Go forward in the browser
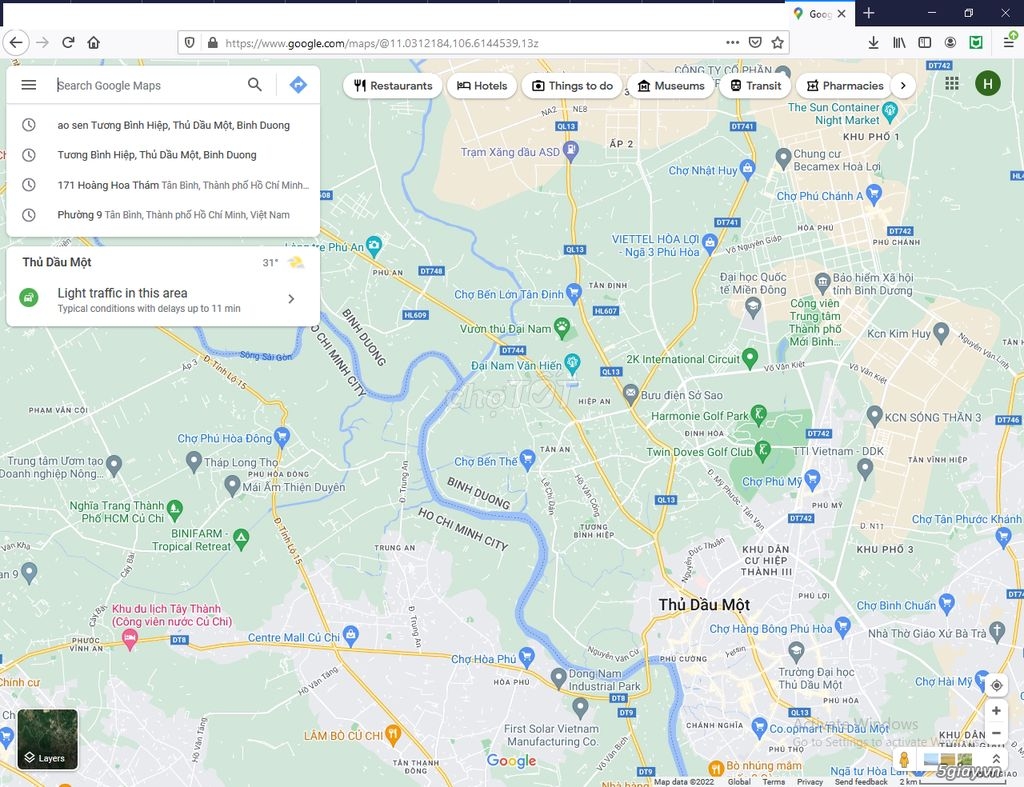The width and height of the screenshot is (1024, 787). click(42, 43)
